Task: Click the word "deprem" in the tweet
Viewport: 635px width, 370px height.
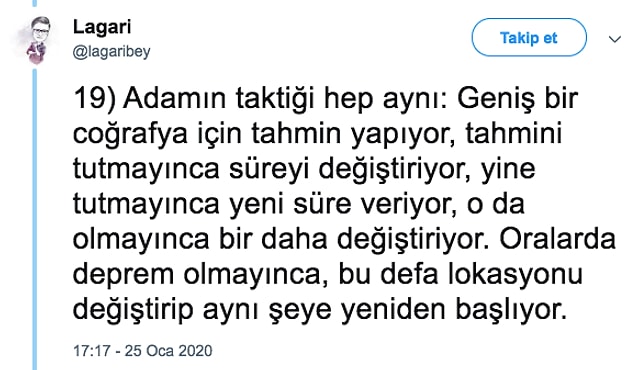Action: 124,275
